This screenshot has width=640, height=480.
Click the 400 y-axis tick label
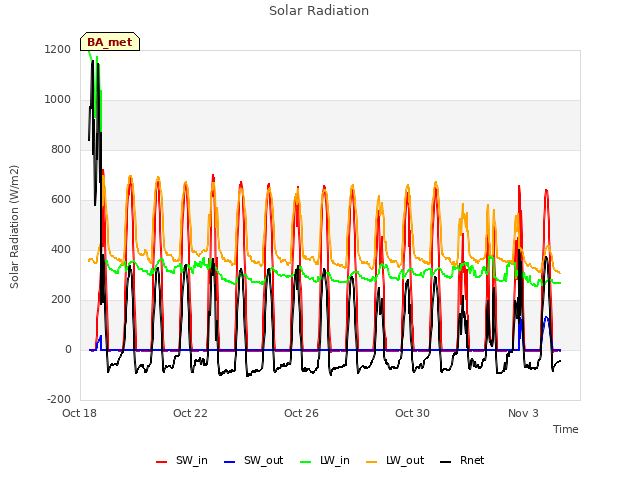tap(61, 249)
